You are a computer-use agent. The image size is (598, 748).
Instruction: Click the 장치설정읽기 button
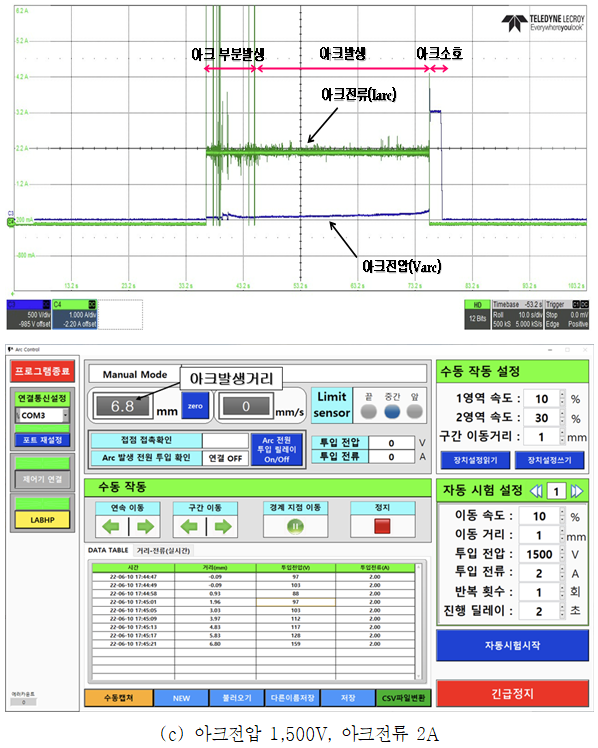[x=475, y=460]
